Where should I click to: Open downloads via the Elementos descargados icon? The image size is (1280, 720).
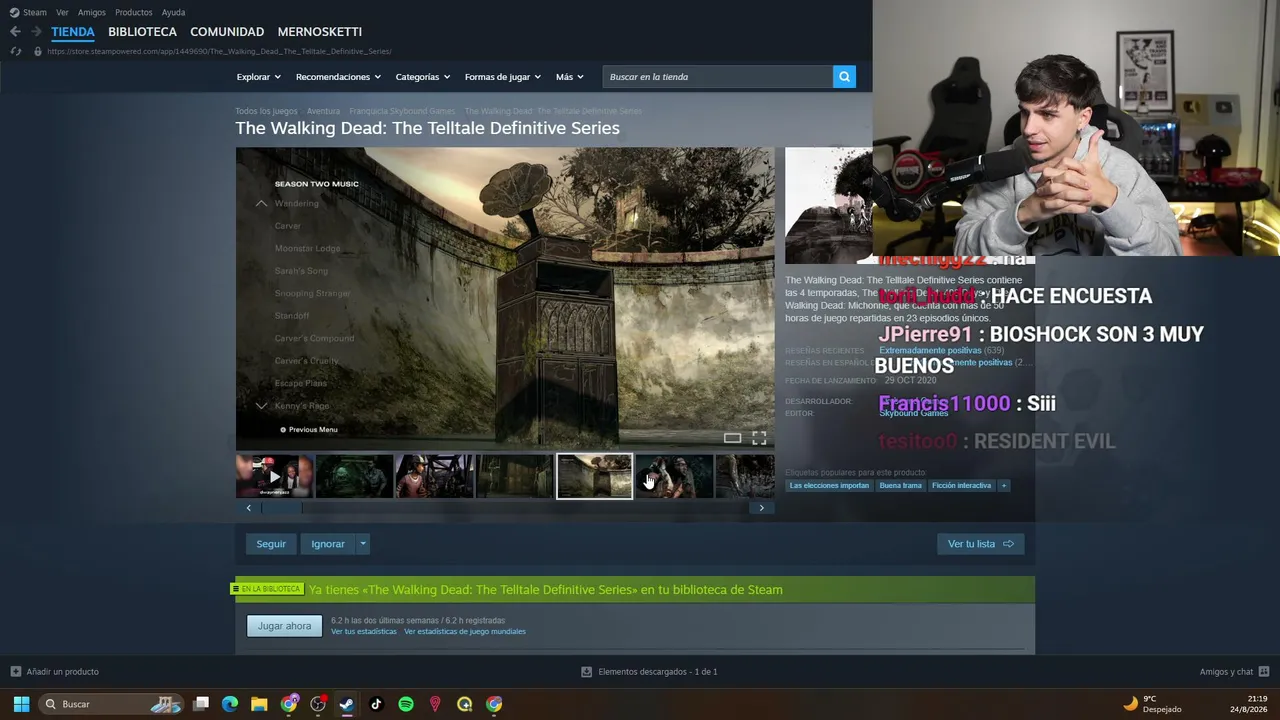tap(586, 672)
